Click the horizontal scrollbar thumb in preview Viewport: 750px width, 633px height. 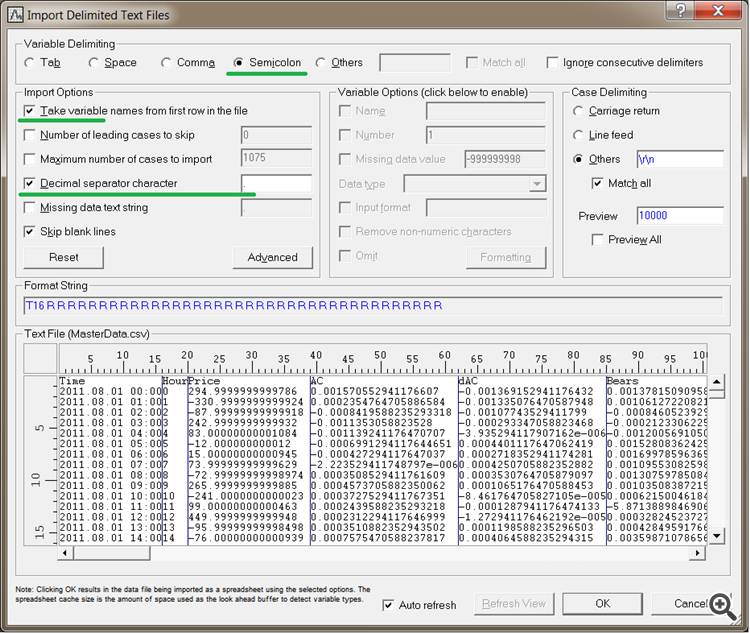pyautogui.click(x=111, y=553)
